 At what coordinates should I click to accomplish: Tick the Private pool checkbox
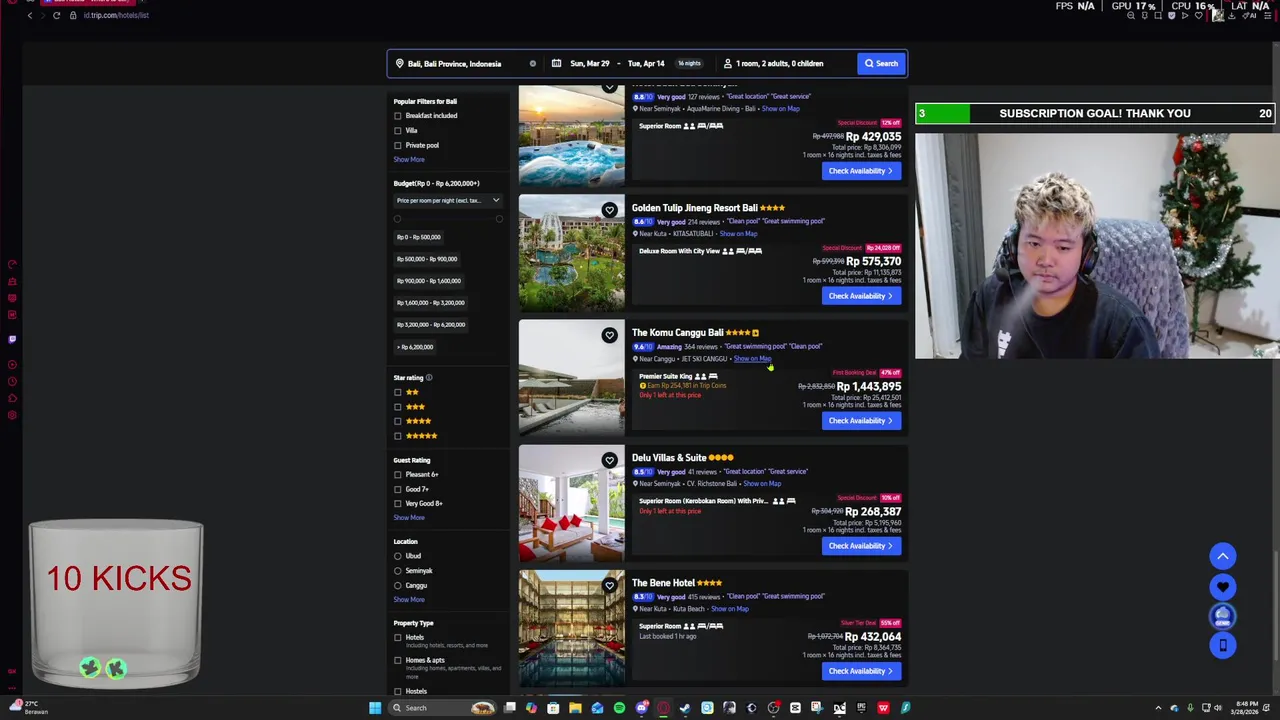coord(398,145)
